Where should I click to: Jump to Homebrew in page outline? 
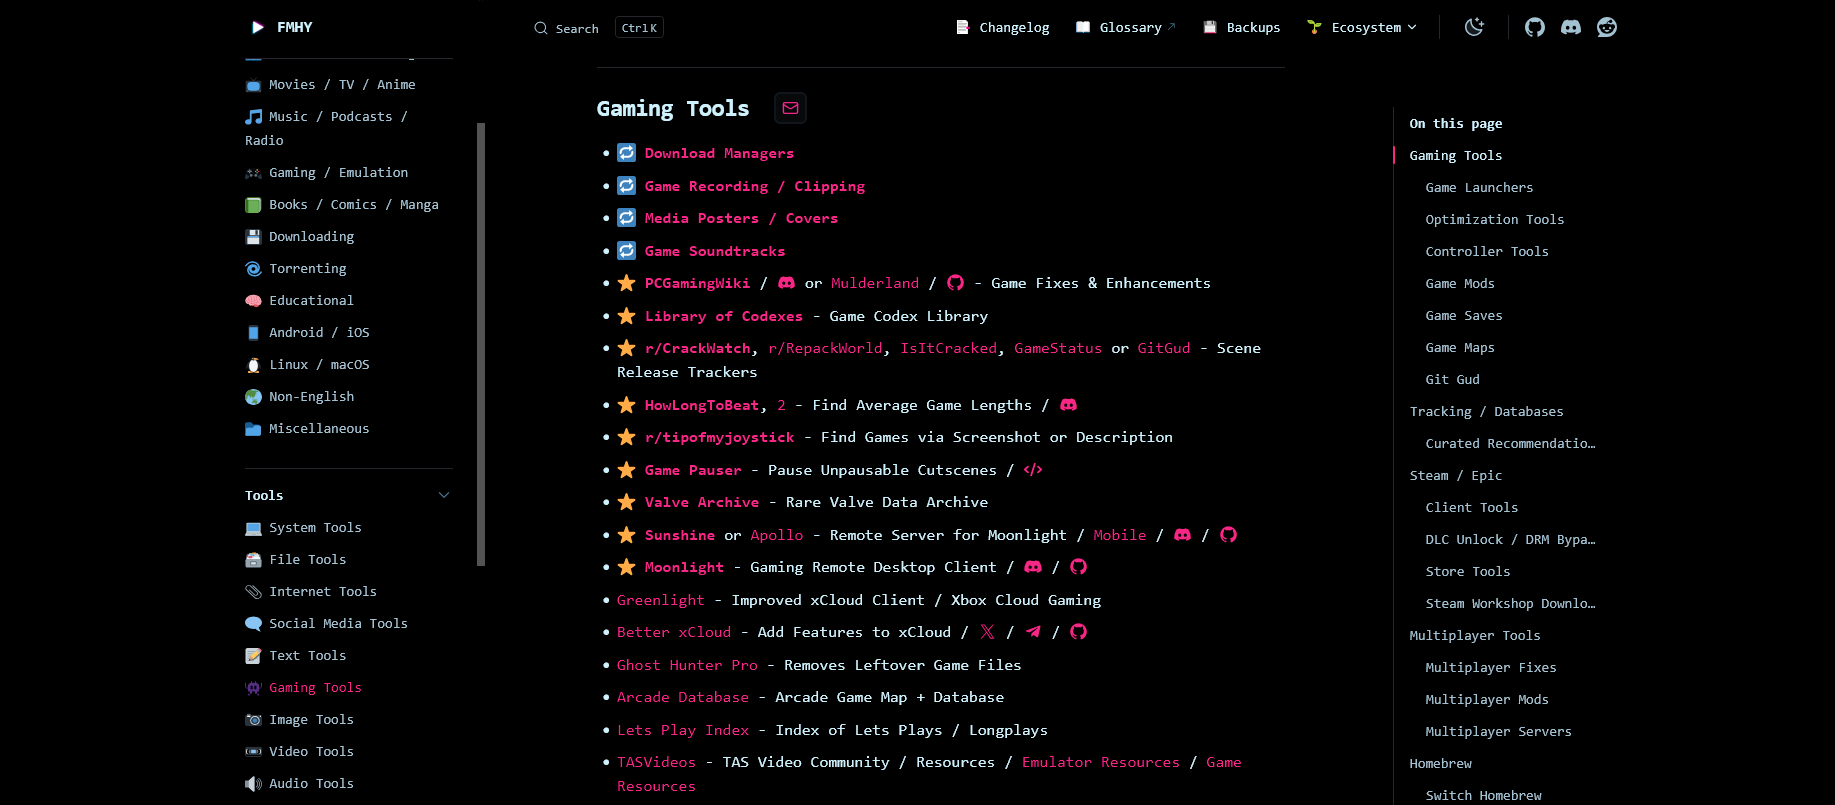point(1441,763)
